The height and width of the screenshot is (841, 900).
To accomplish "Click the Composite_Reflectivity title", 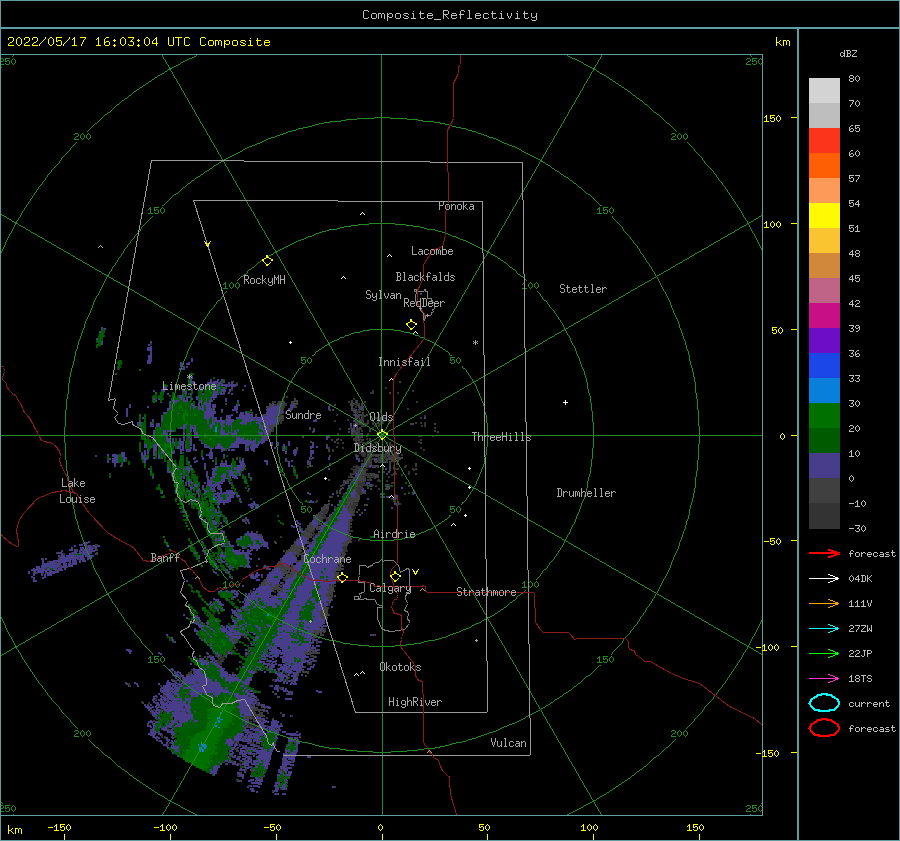I will [450, 15].
